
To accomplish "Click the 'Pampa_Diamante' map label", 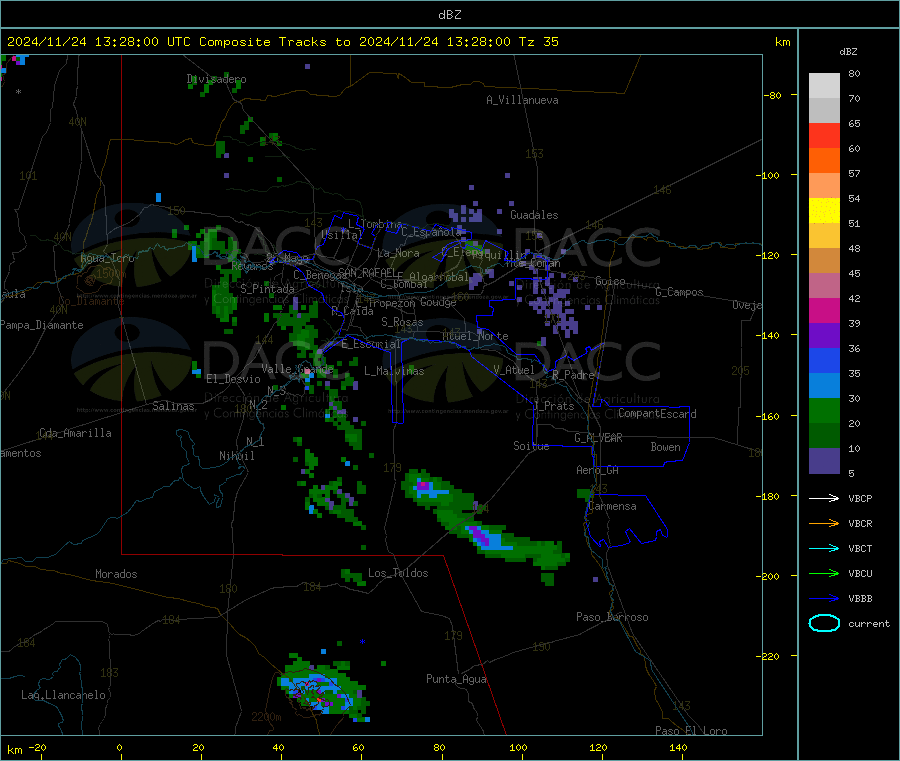I will [x=42, y=325].
